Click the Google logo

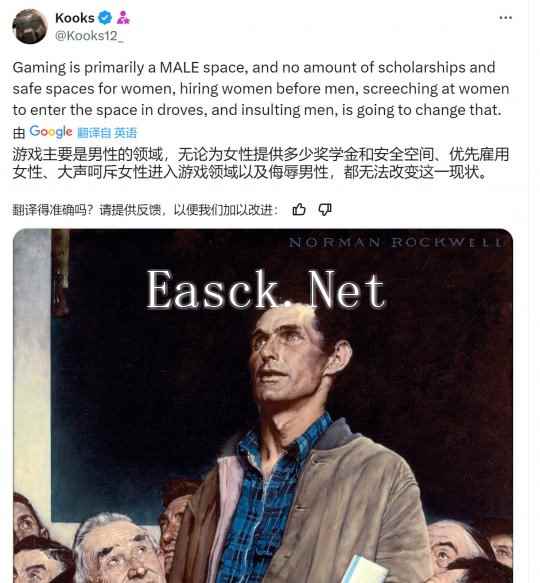[x=51, y=132]
